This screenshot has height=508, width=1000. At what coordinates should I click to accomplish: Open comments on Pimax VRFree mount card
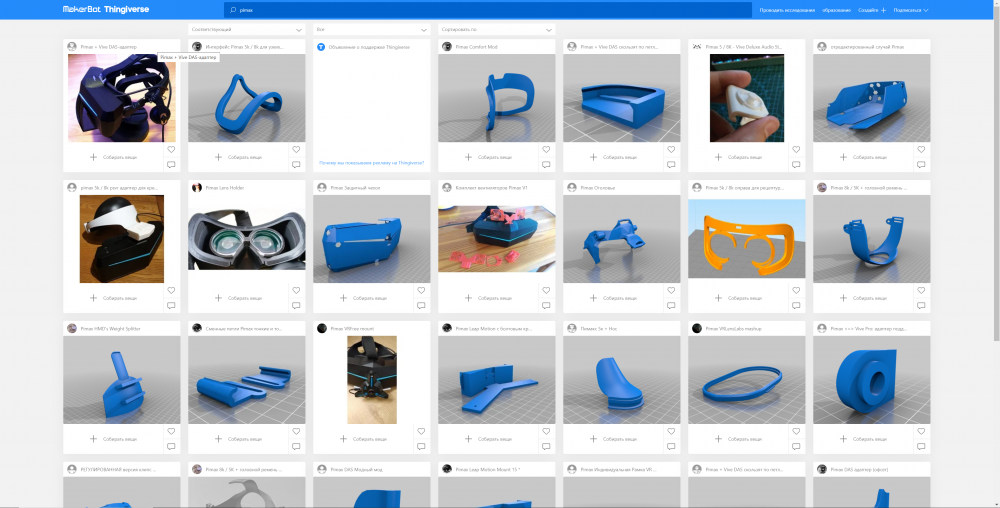[x=421, y=446]
